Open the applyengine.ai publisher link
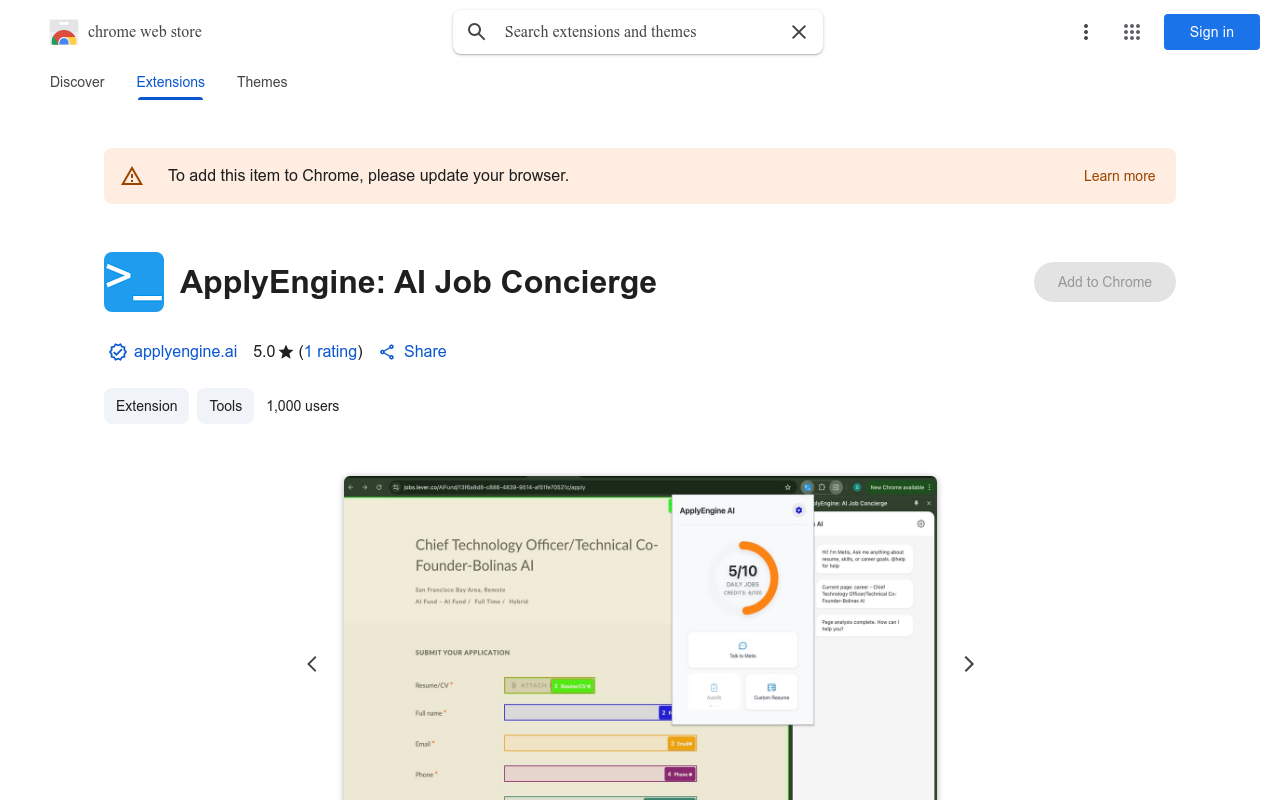This screenshot has height=800, width=1280. [186, 352]
